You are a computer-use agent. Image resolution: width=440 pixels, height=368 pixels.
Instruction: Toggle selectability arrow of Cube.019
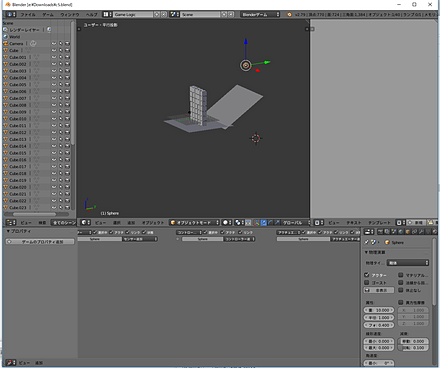(61, 180)
